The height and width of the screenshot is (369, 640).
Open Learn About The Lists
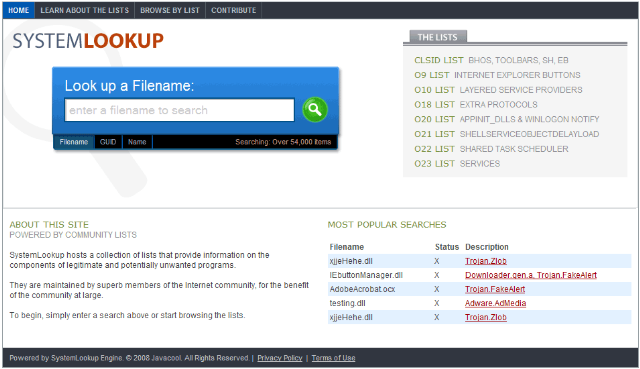84,10
